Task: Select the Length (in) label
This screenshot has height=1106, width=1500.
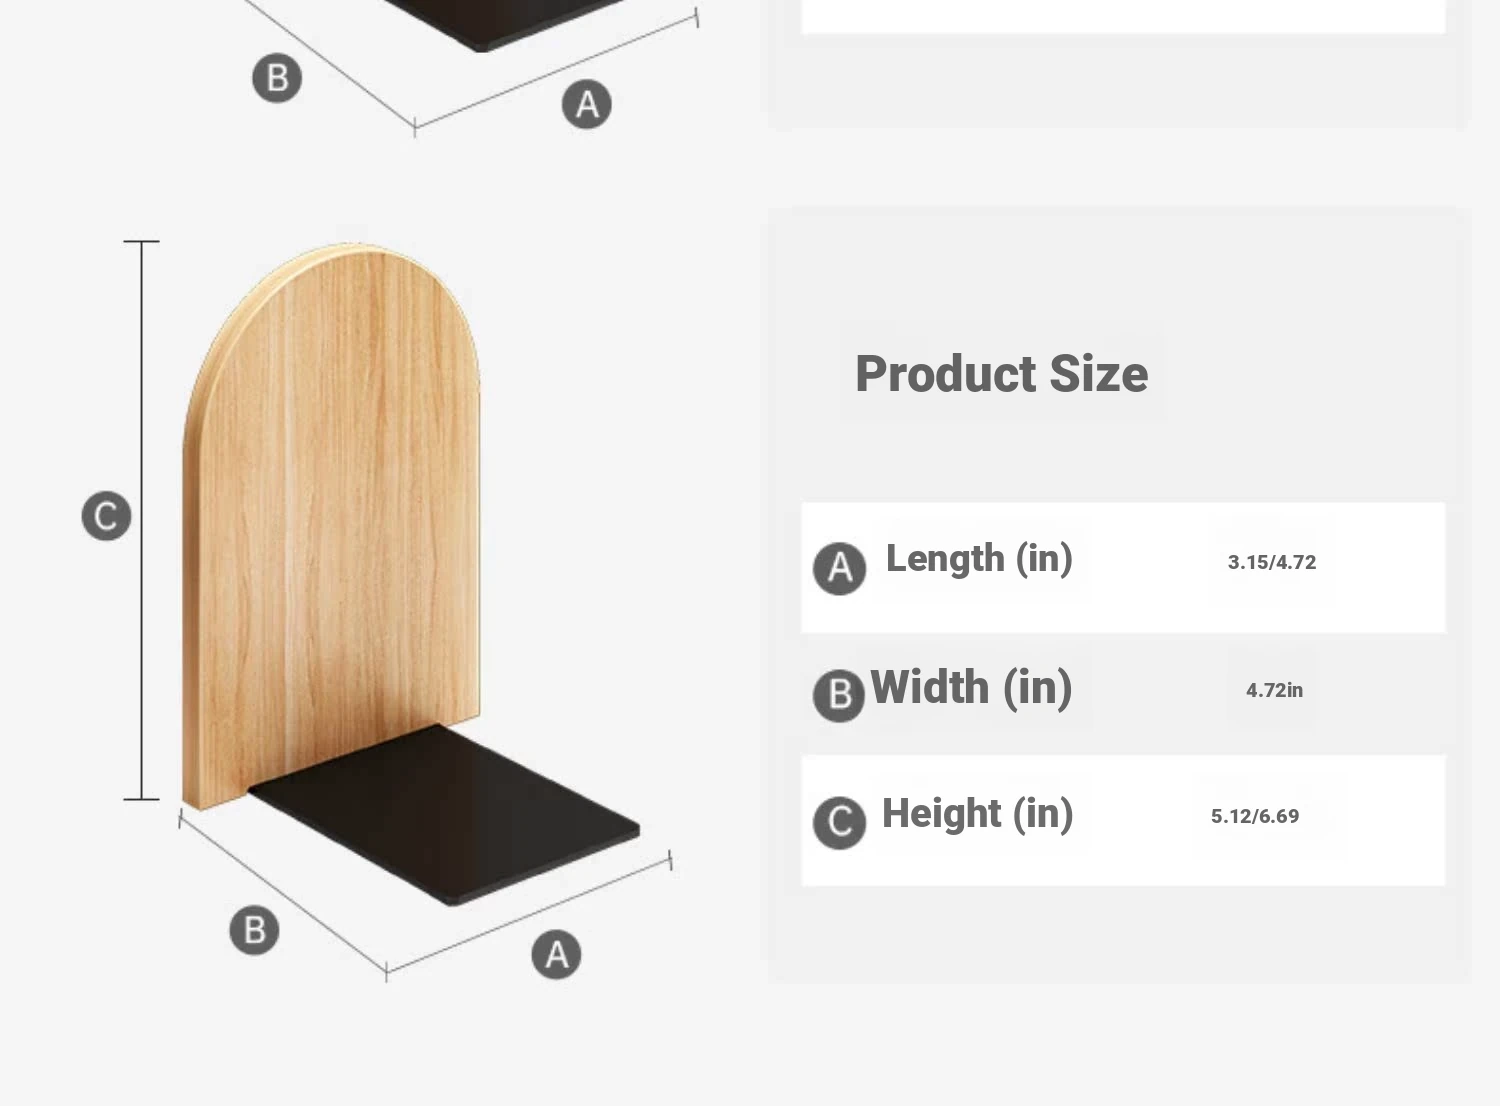Action: [x=979, y=558]
